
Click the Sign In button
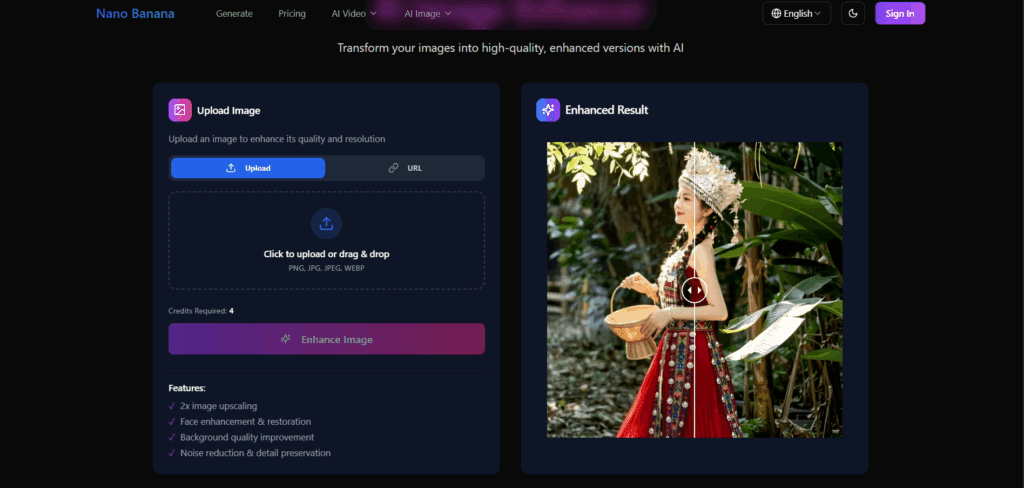(900, 13)
